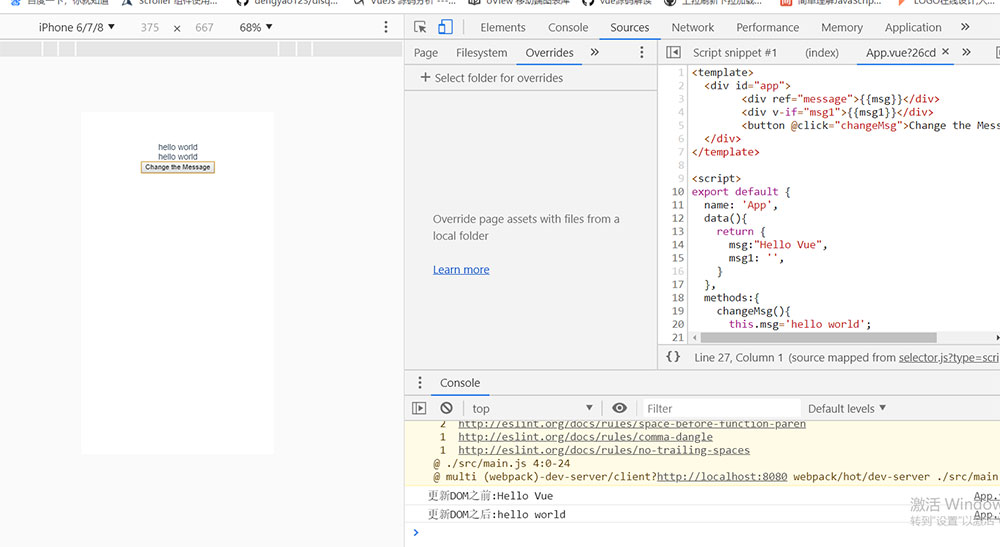The width and height of the screenshot is (1000, 547).
Task: Create live expression with eye icon
Action: pos(619,408)
